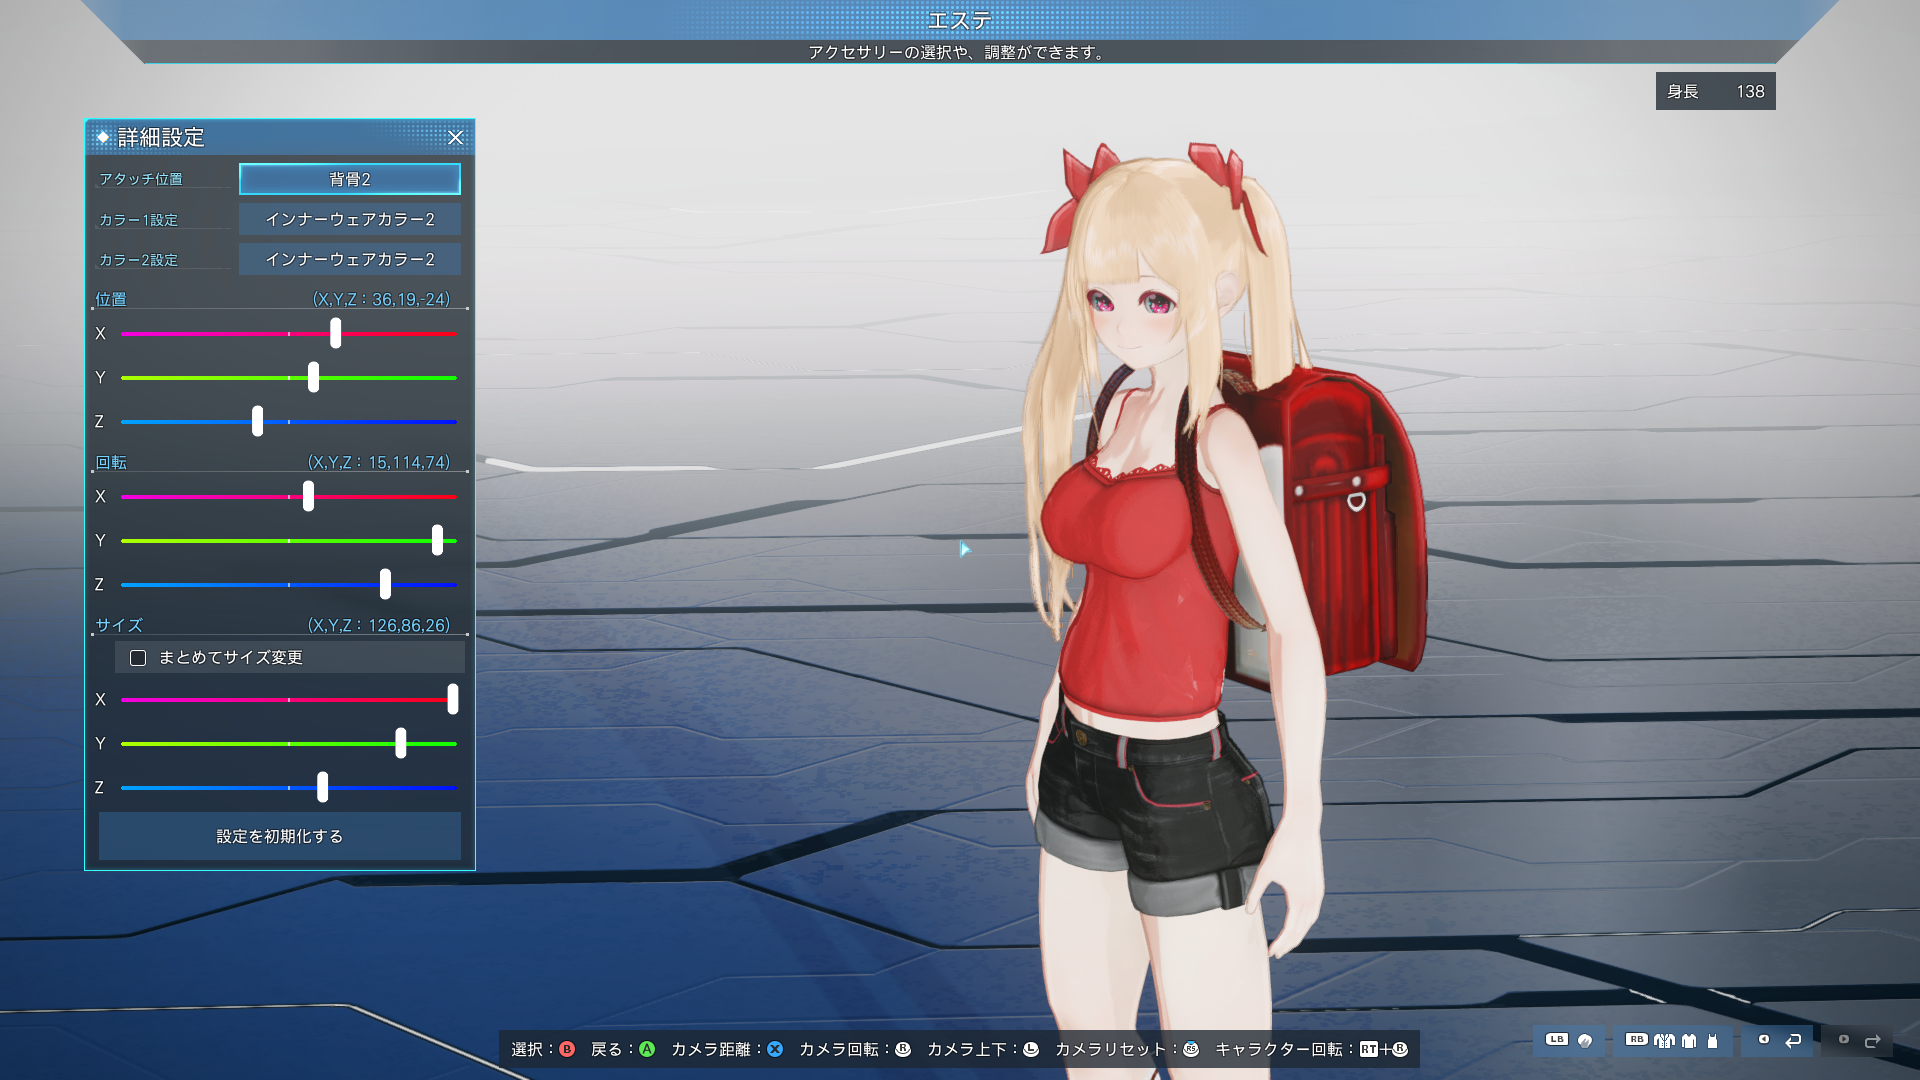The height and width of the screenshot is (1080, 1920).
Task: Click the diamond icon in 詳細設定 title
Action: click(x=102, y=137)
